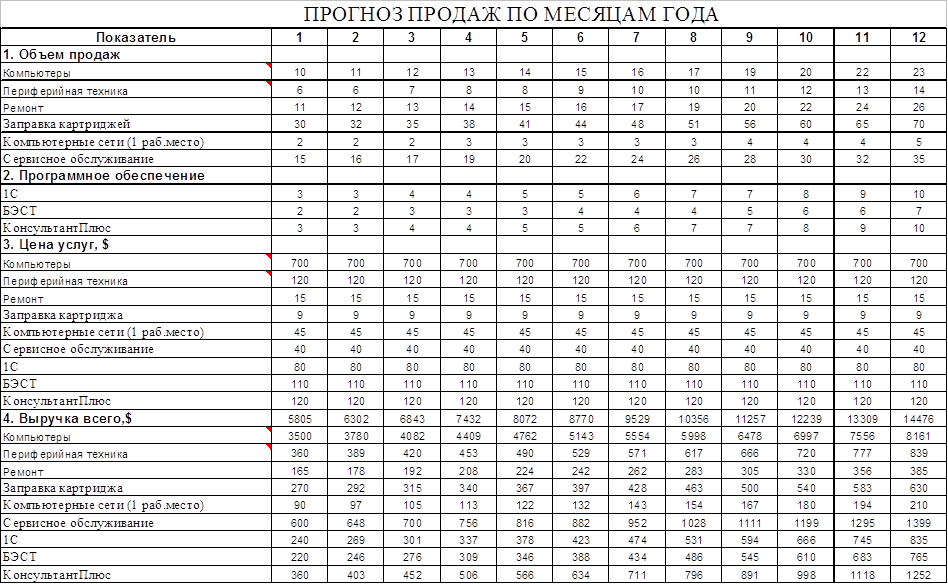Select total revenue cell with value 5805

coord(300,419)
